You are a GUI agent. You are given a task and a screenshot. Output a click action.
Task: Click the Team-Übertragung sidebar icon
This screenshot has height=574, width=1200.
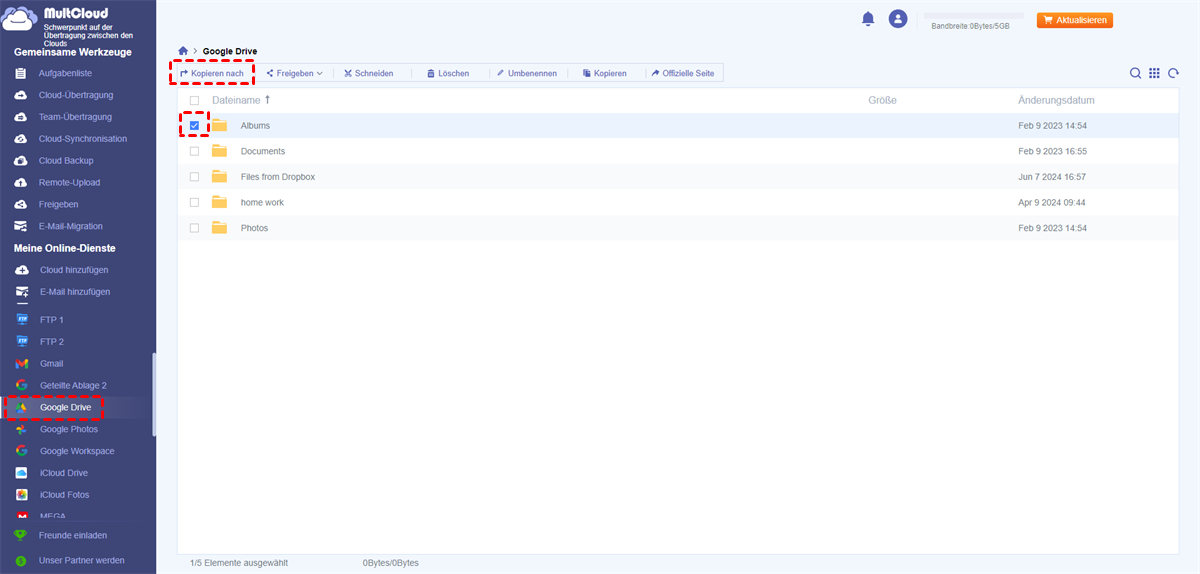point(20,117)
